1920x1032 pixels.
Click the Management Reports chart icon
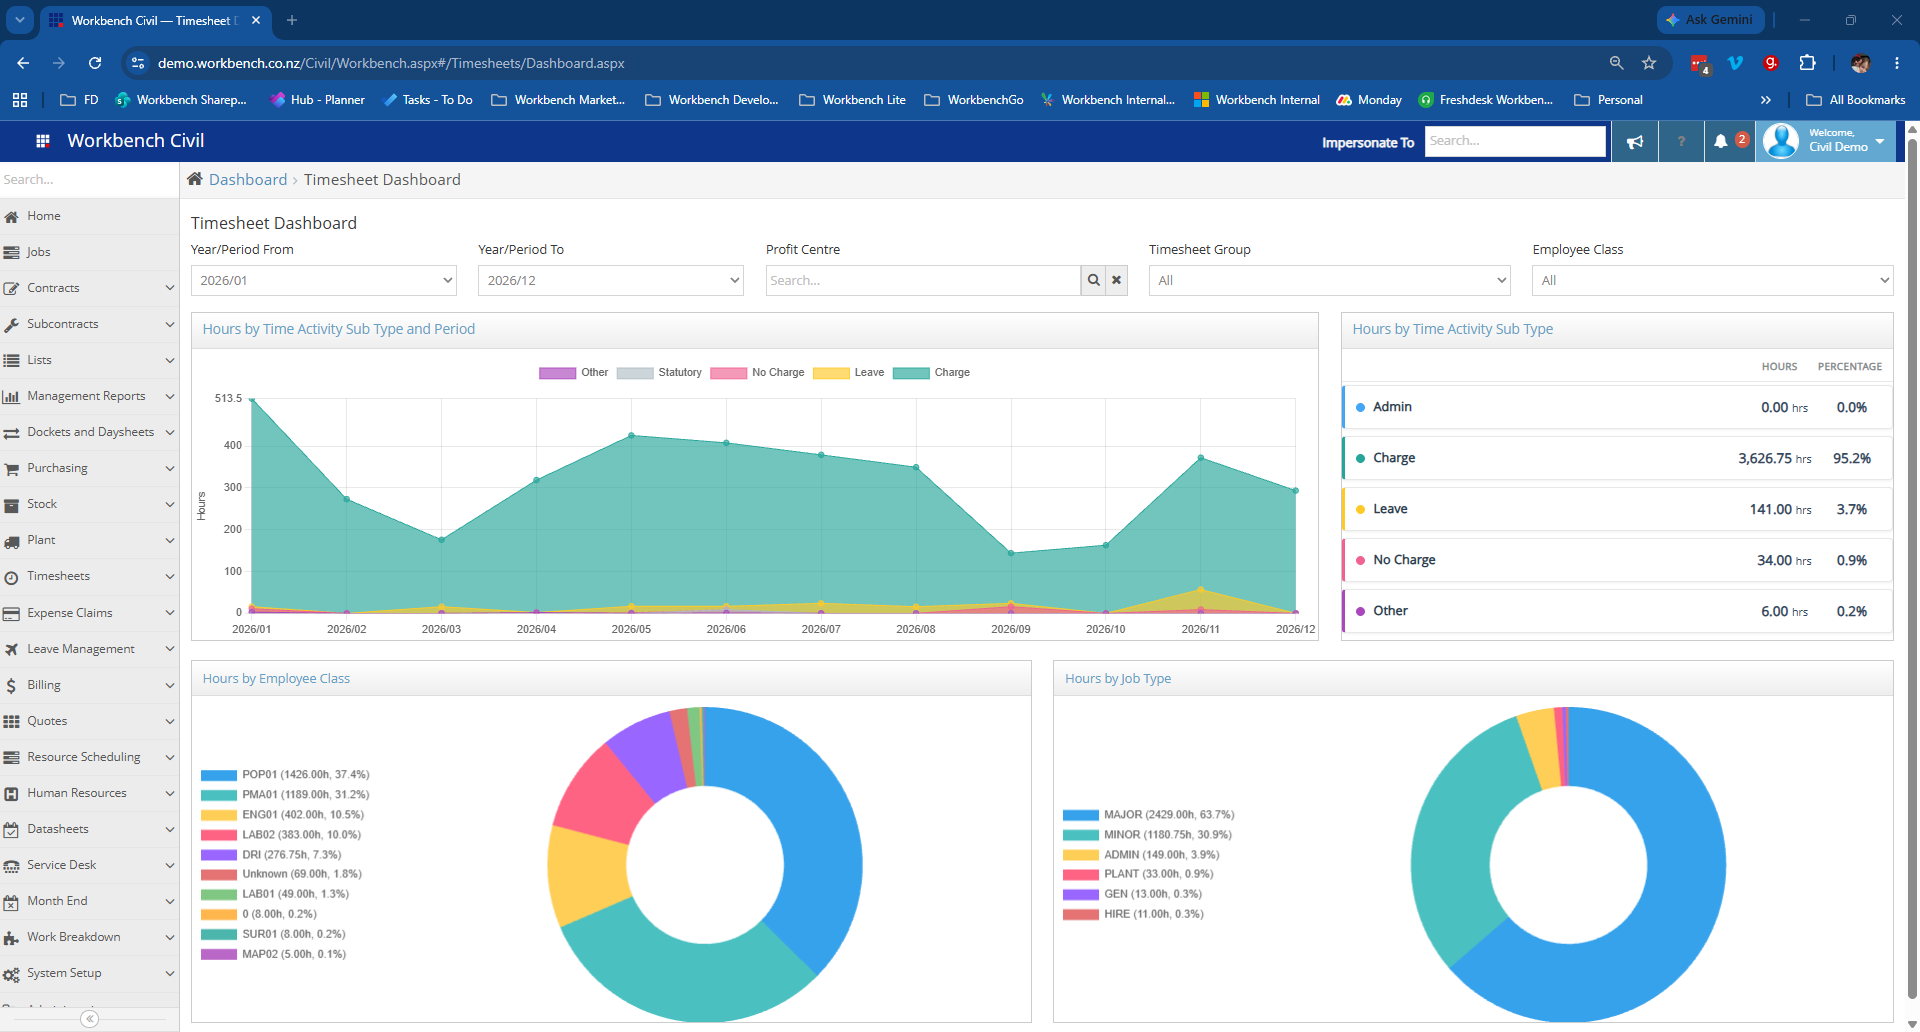pyautogui.click(x=12, y=397)
